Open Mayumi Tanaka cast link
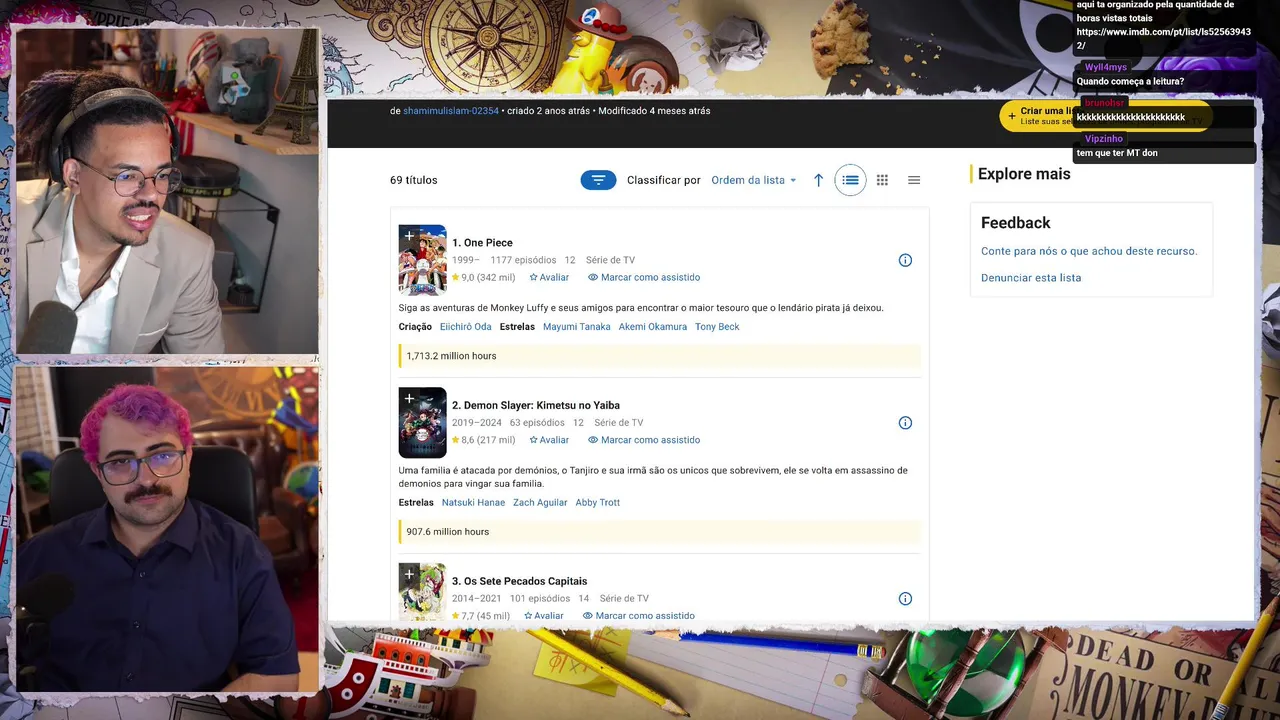This screenshot has width=1280, height=720. [577, 327]
